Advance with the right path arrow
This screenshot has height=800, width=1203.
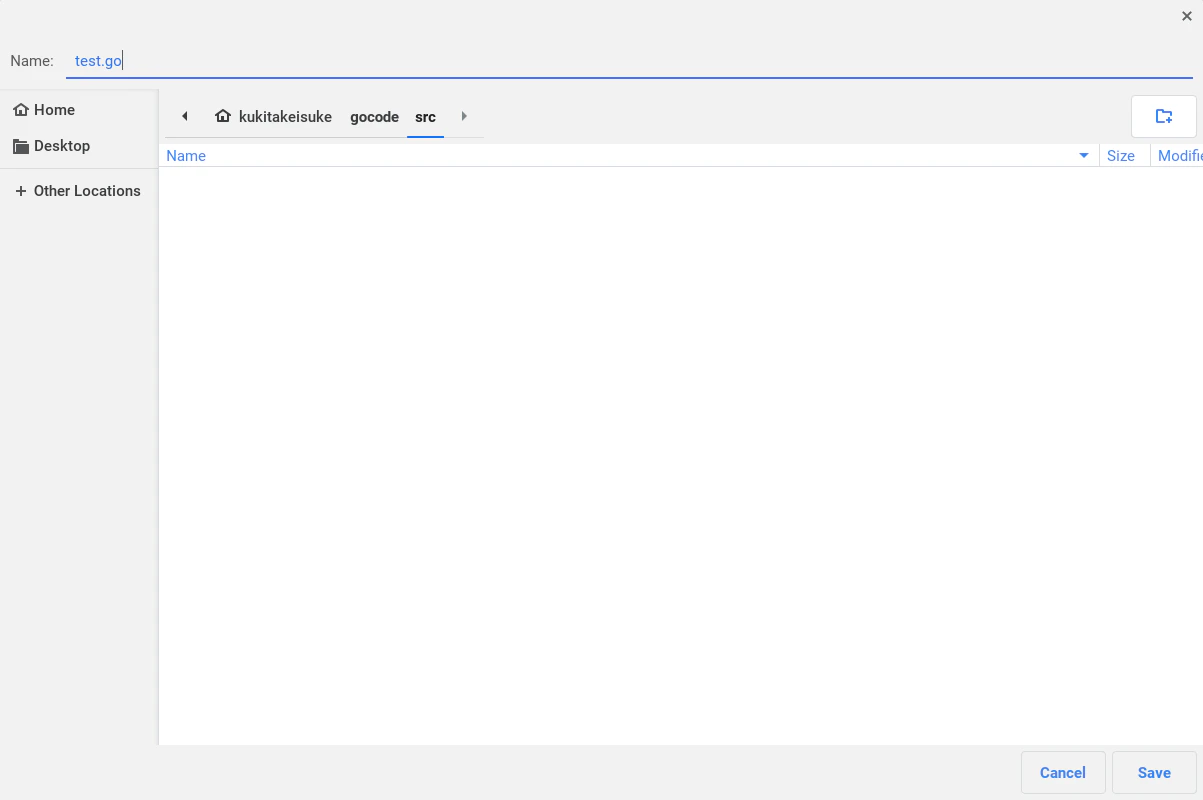coord(464,117)
